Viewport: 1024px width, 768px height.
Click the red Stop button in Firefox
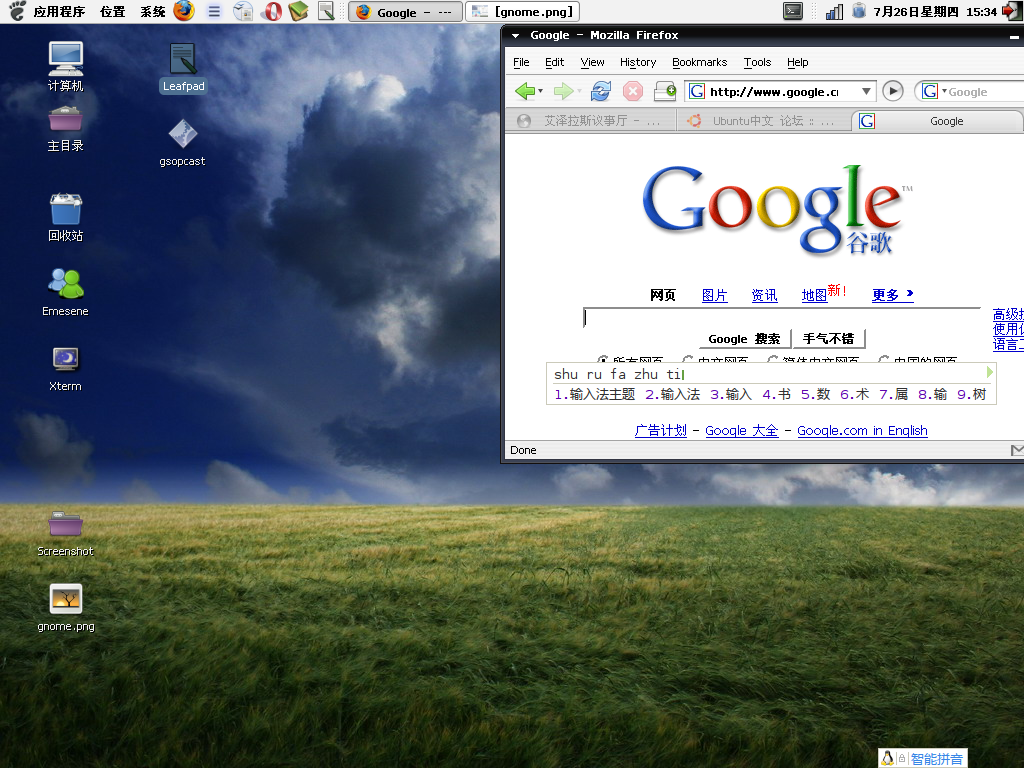[x=633, y=91]
